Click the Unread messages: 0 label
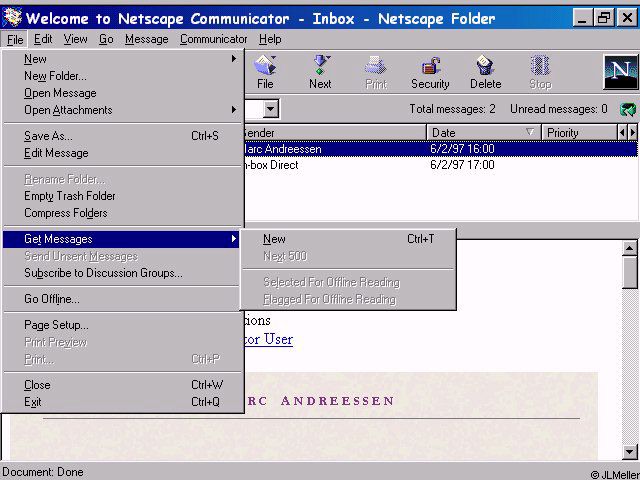Image resolution: width=640 pixels, height=480 pixels. click(558, 109)
